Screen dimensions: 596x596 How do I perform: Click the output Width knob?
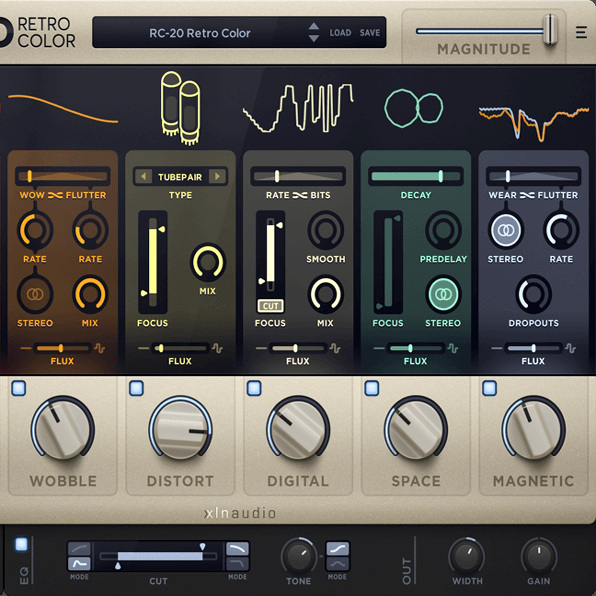click(x=466, y=556)
